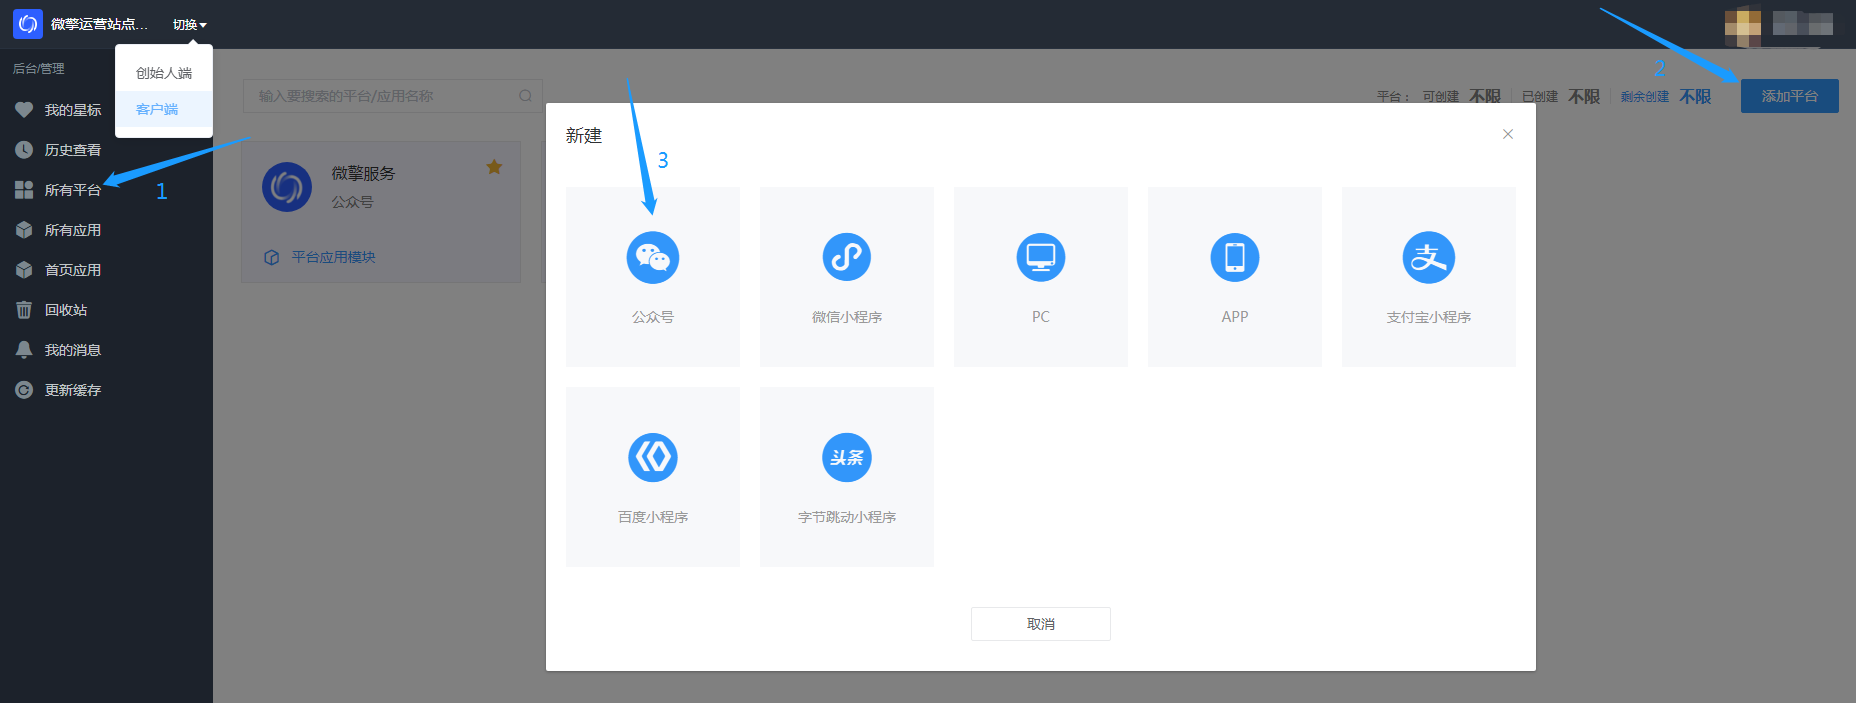Click the cube icon beside 所有应用
1856x703 pixels.
tap(24, 230)
